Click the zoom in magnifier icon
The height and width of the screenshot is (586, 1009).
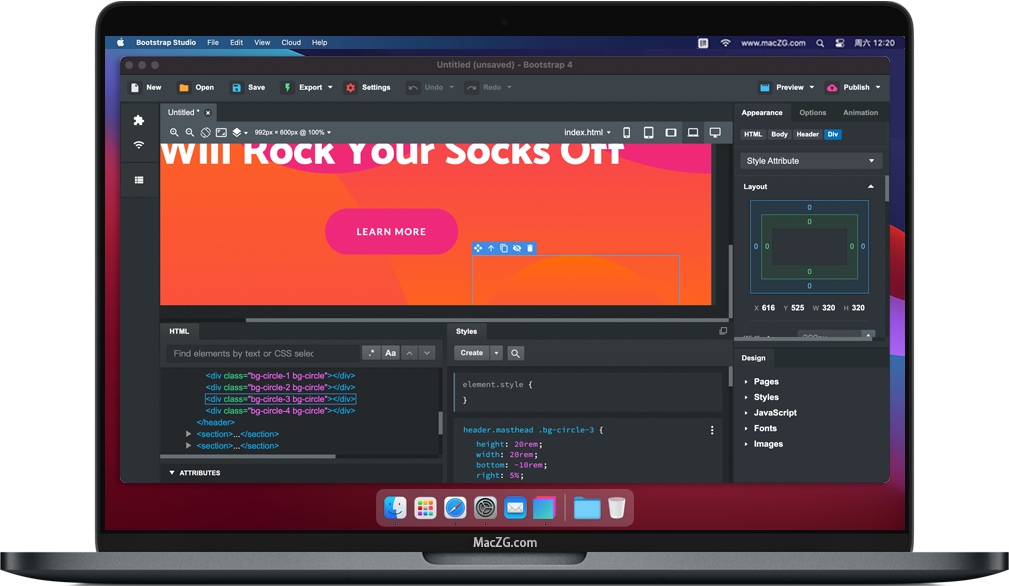click(x=174, y=132)
